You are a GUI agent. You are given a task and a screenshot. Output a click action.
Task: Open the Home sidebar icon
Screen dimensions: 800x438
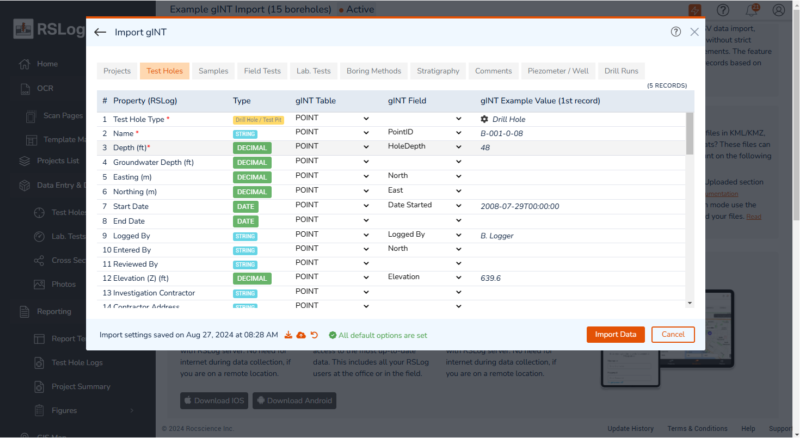pos(24,64)
